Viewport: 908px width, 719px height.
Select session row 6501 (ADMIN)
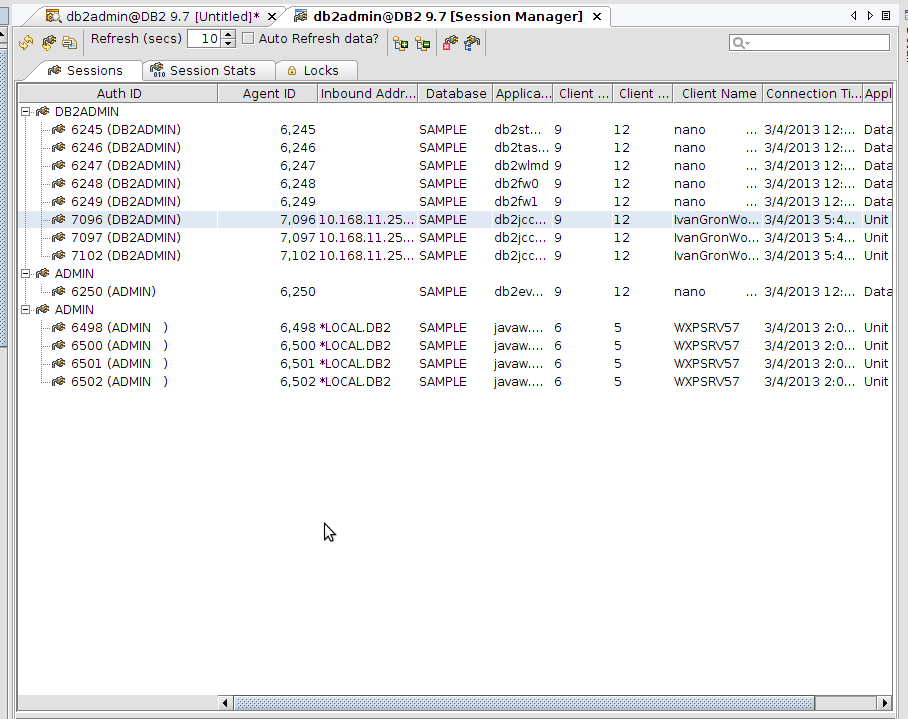coord(455,364)
